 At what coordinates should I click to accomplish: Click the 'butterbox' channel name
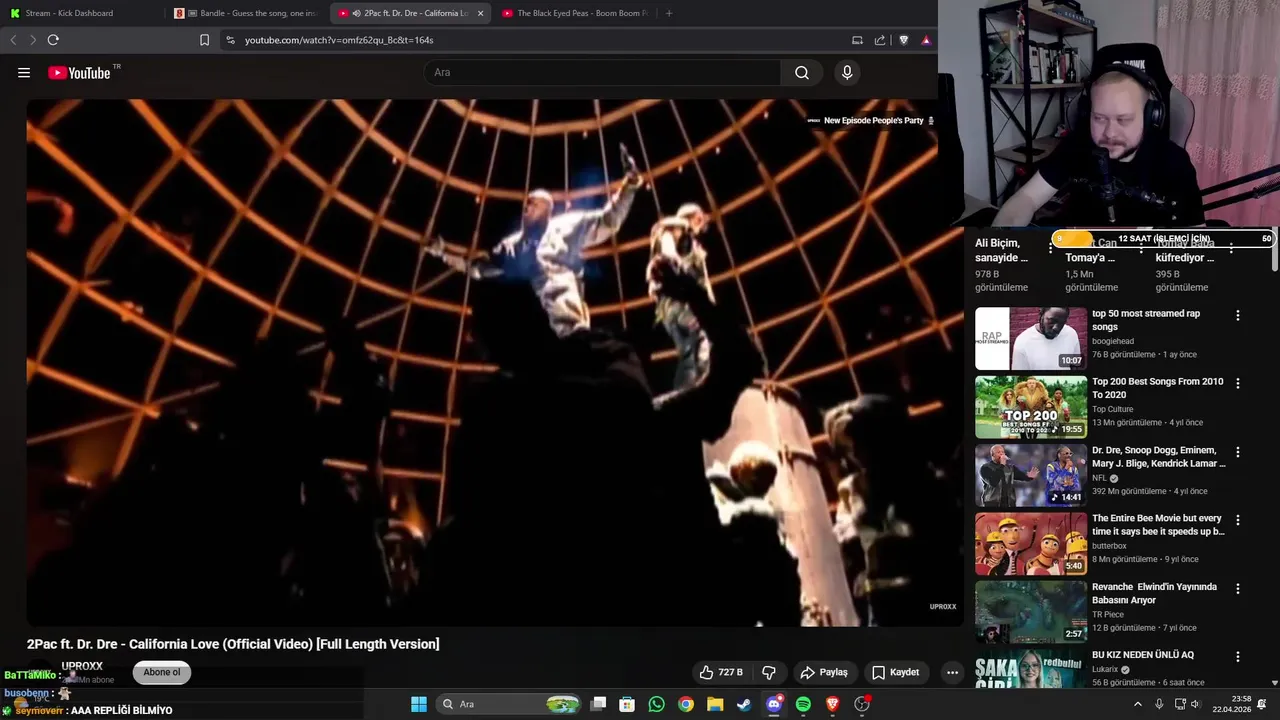(x=1109, y=546)
